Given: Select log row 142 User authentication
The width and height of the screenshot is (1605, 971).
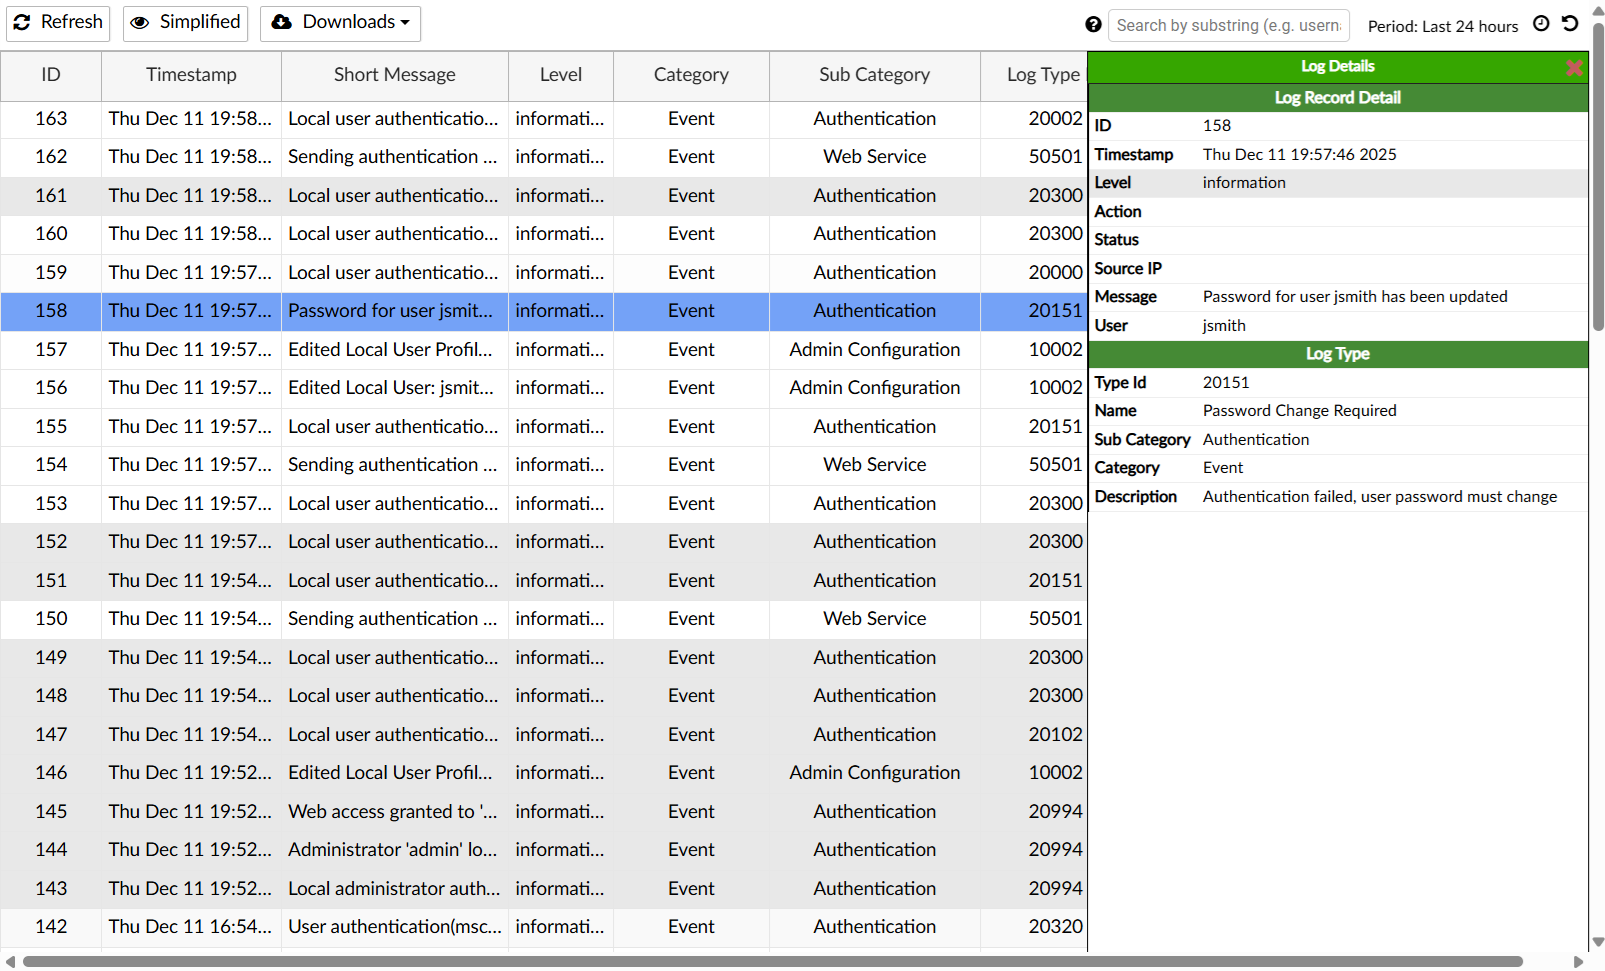Looking at the screenshot, I should click(x=394, y=927).
